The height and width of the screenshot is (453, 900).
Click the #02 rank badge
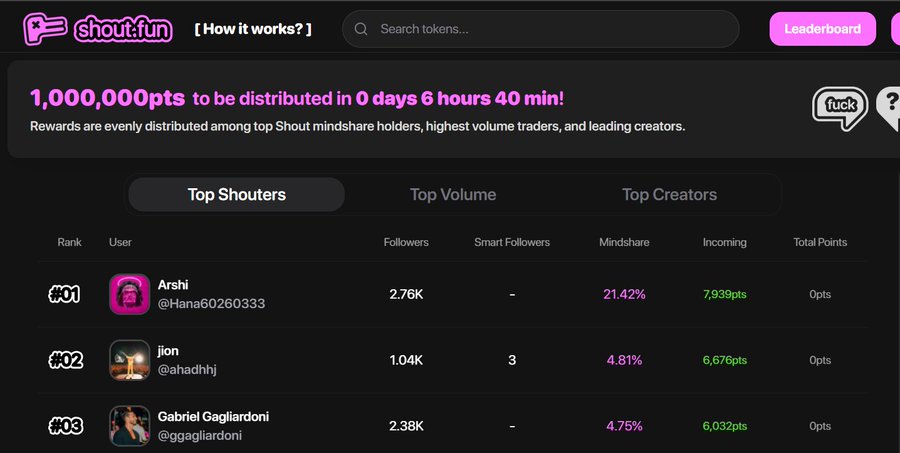[x=65, y=361]
